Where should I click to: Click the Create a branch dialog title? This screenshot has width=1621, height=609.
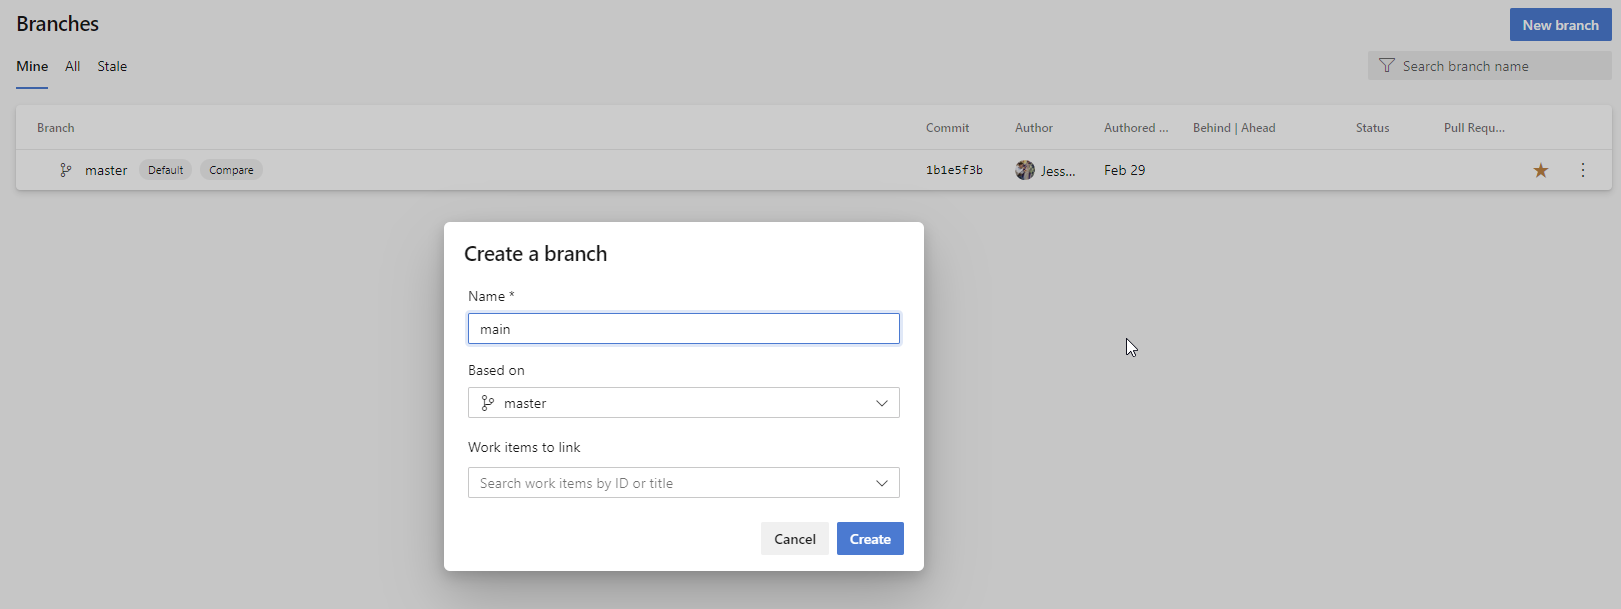pyautogui.click(x=535, y=254)
